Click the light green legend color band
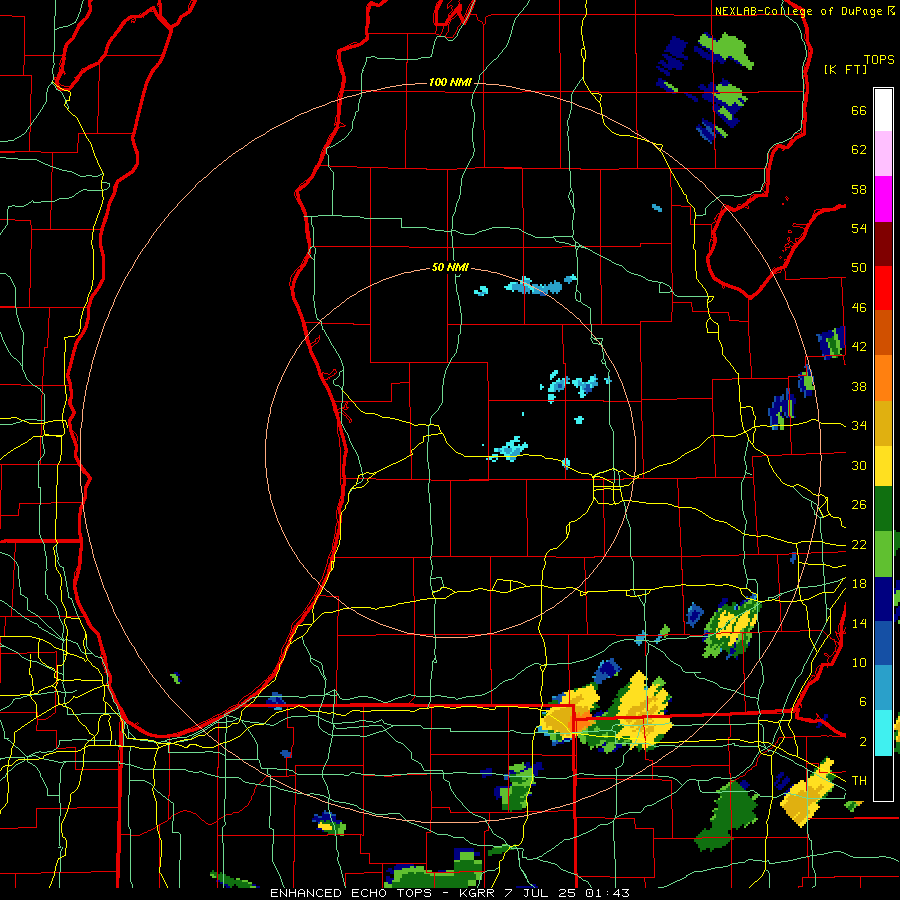 coord(883,554)
